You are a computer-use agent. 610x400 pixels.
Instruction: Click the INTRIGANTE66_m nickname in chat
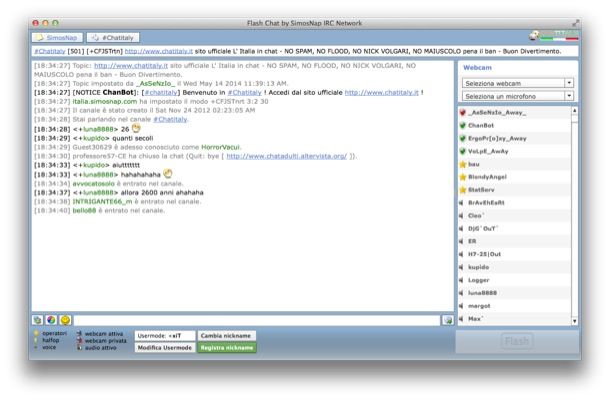click(103, 201)
